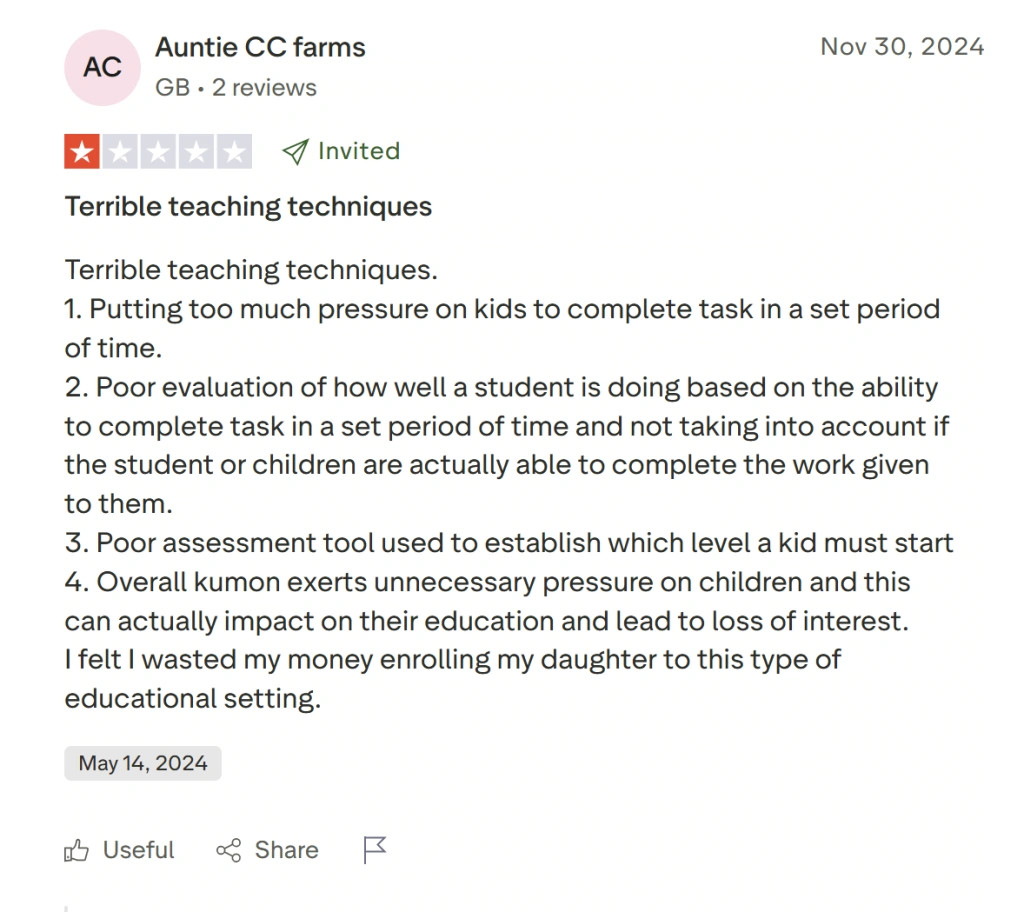
Task: View the reviewer's 2 reviews link
Action: [x=262, y=87]
